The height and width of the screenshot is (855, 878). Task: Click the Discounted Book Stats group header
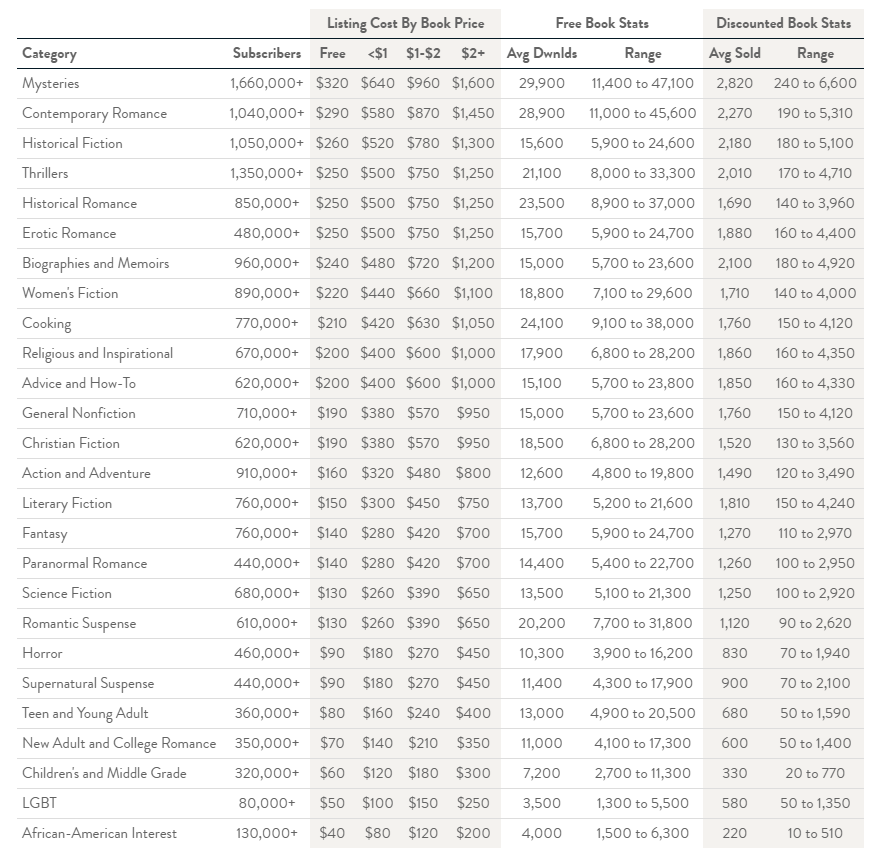click(783, 23)
